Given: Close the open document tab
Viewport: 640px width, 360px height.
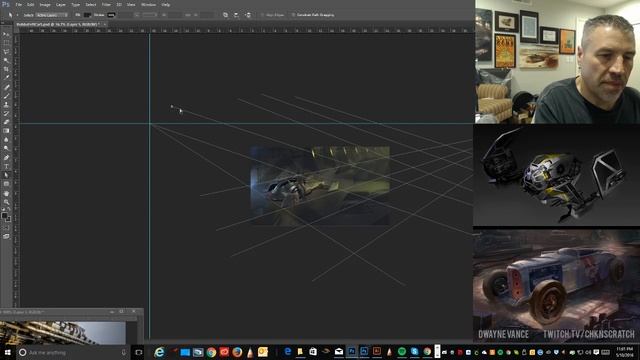Looking at the screenshot, I should tap(105, 24).
